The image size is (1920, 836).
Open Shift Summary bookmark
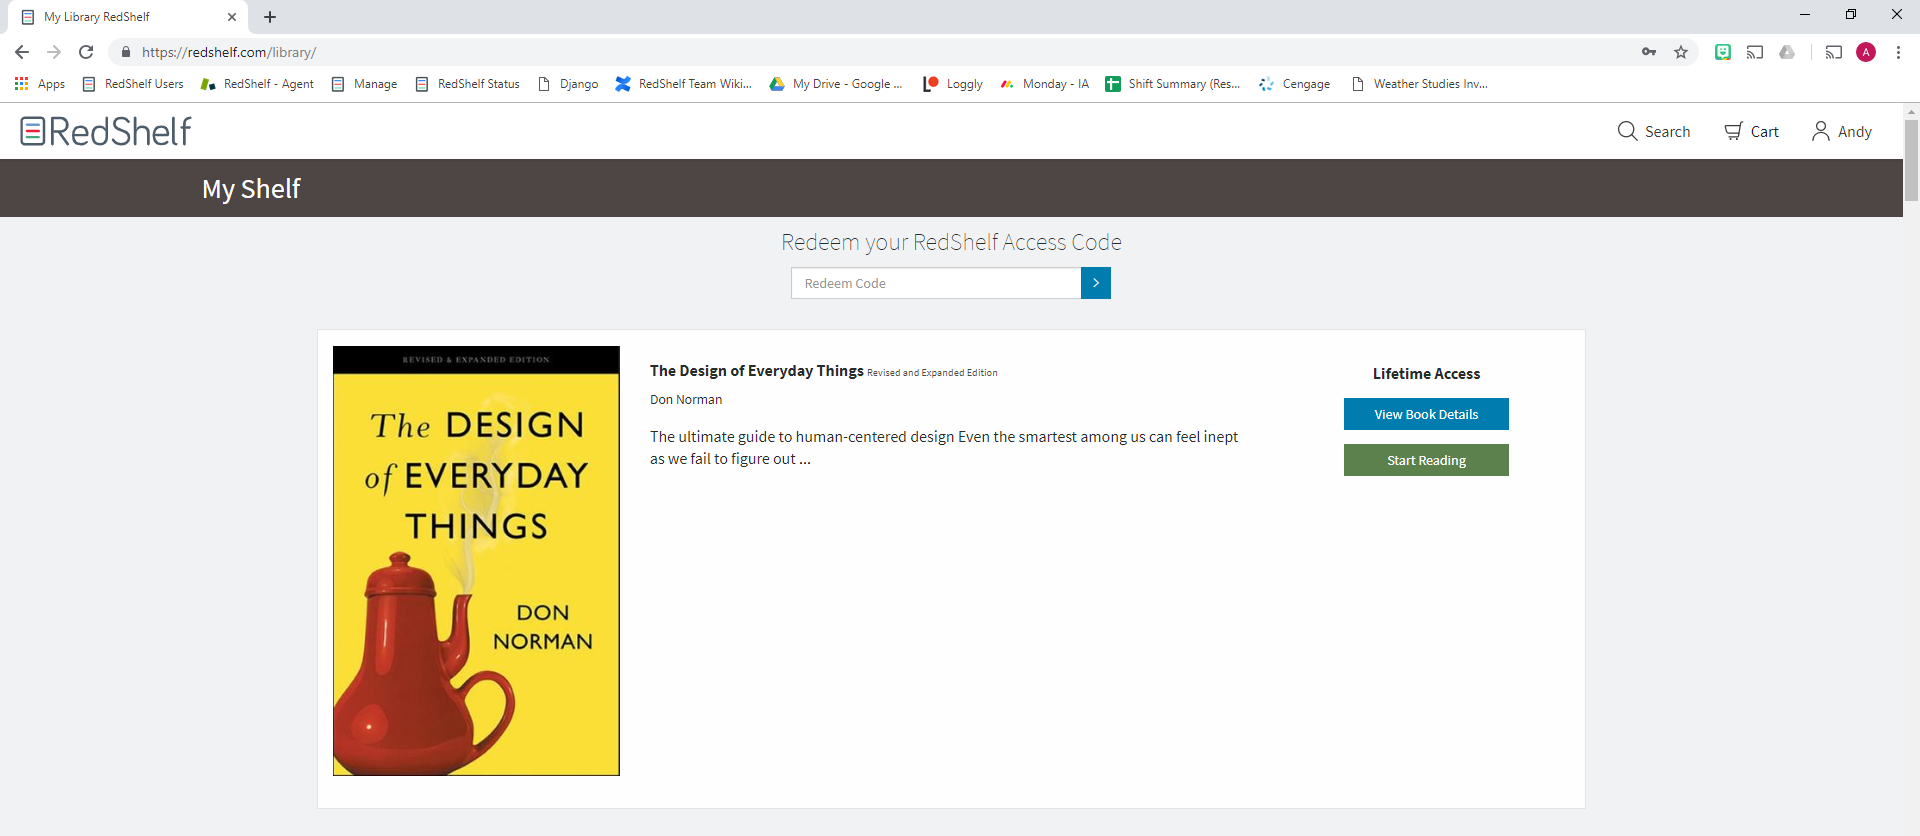(1172, 84)
